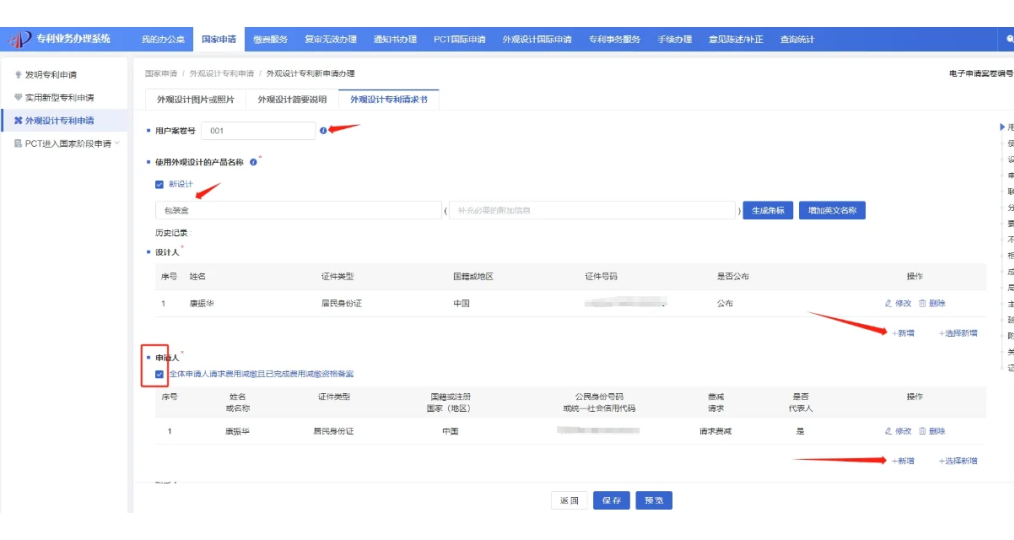Open 缴费服务 menu
This screenshot has width=1014, height=540.
coord(270,39)
